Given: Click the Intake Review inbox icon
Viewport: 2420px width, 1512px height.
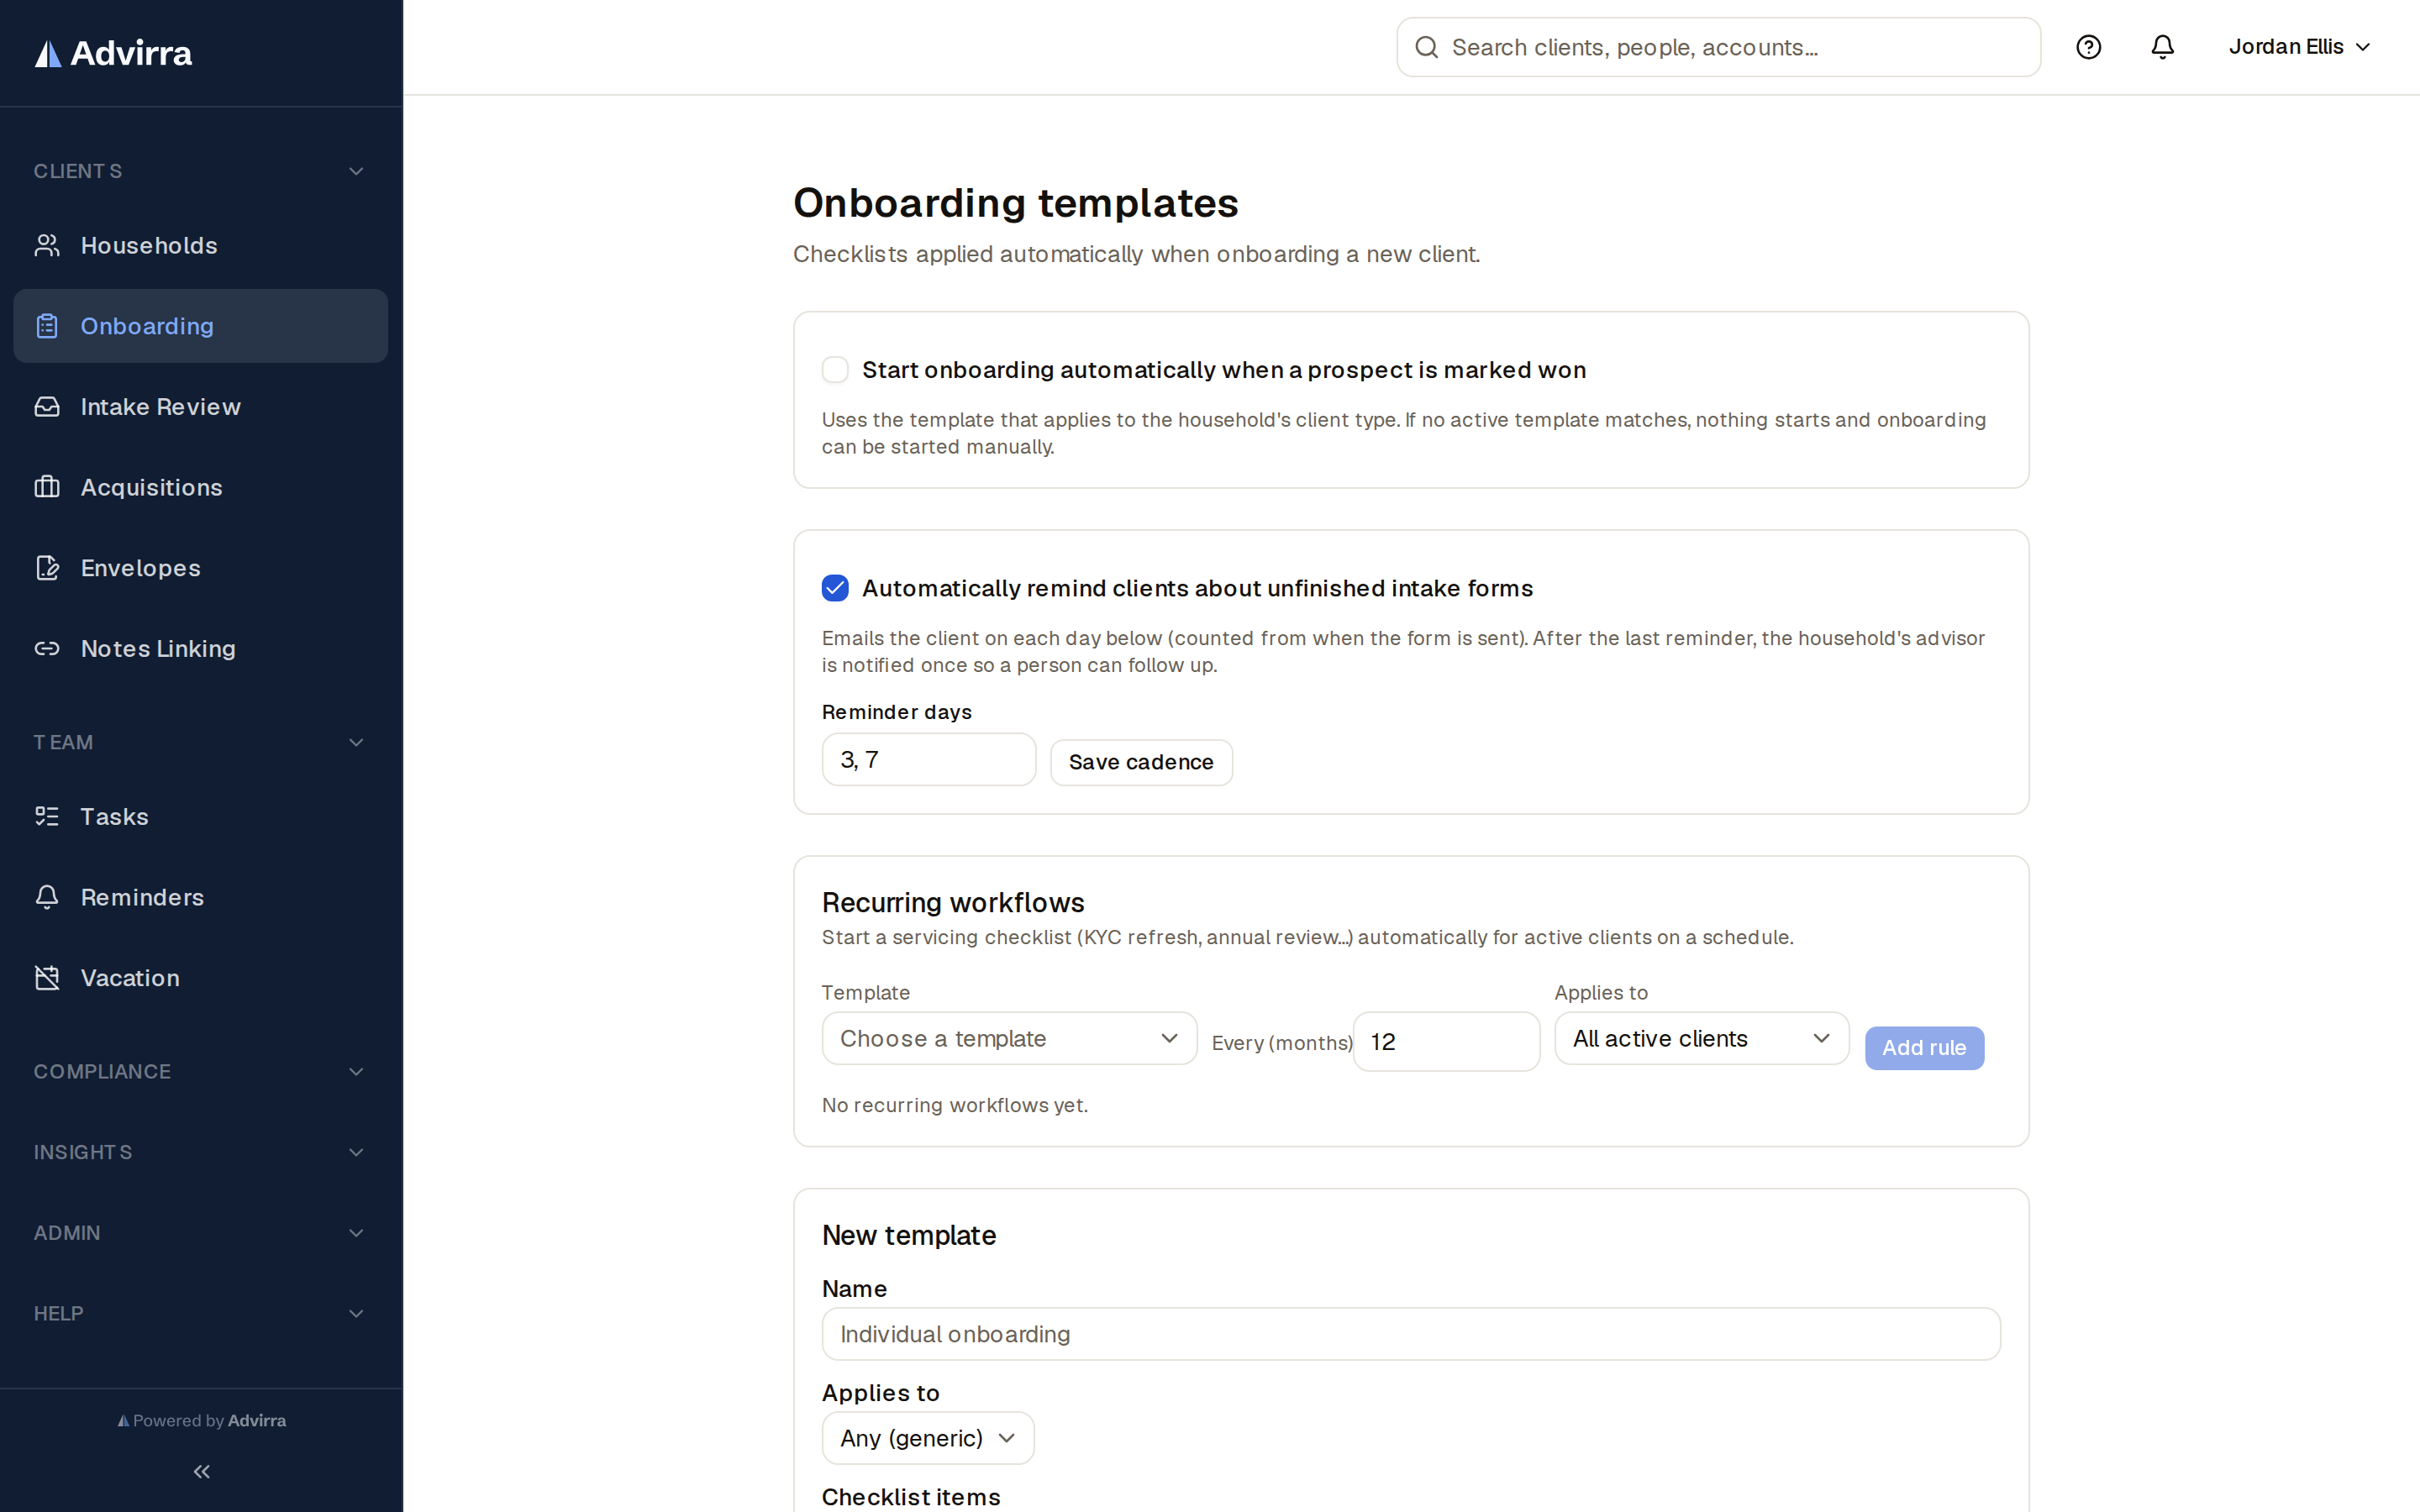Looking at the screenshot, I should pyautogui.click(x=47, y=407).
